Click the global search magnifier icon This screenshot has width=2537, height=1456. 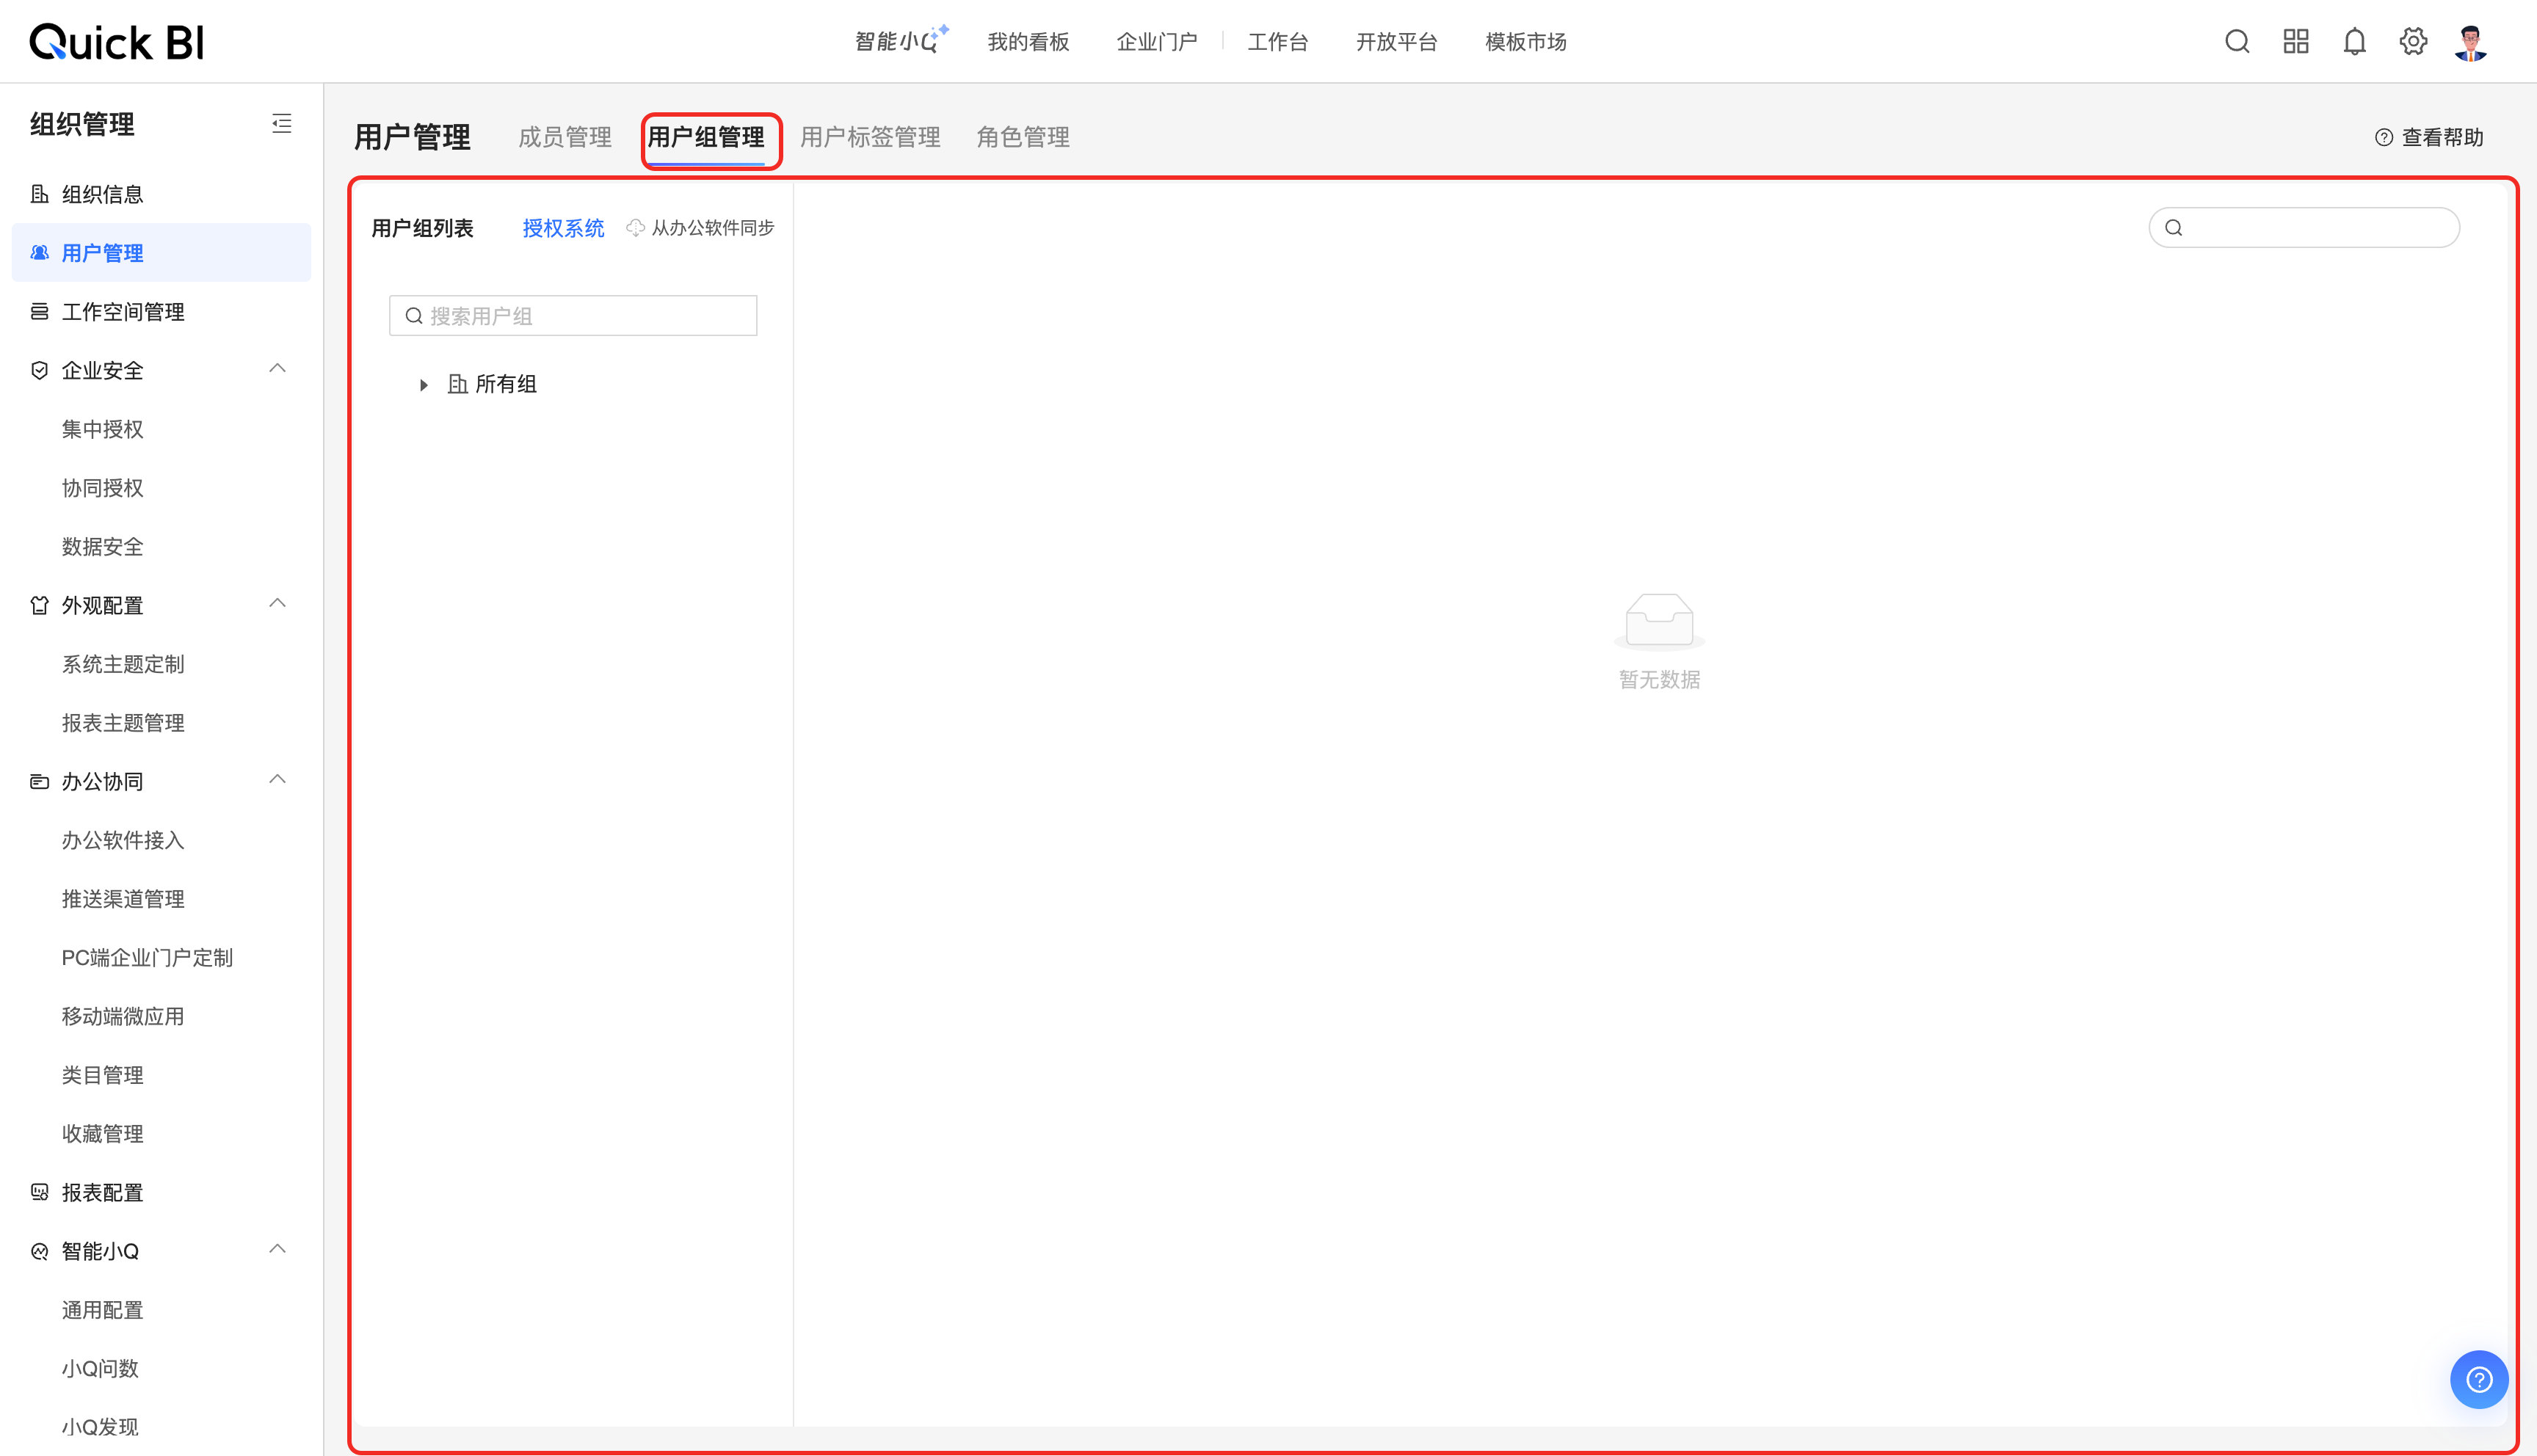(2237, 42)
